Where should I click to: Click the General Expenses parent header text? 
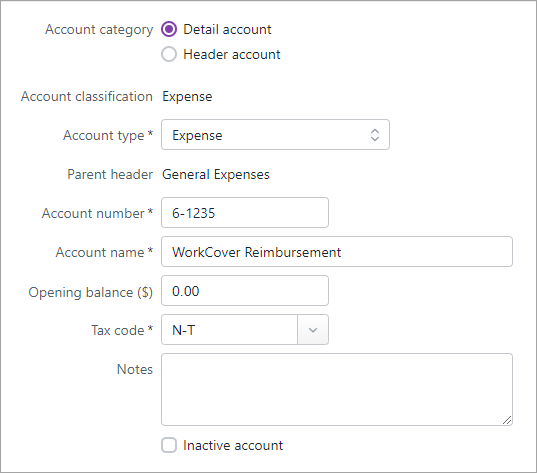coord(216,174)
